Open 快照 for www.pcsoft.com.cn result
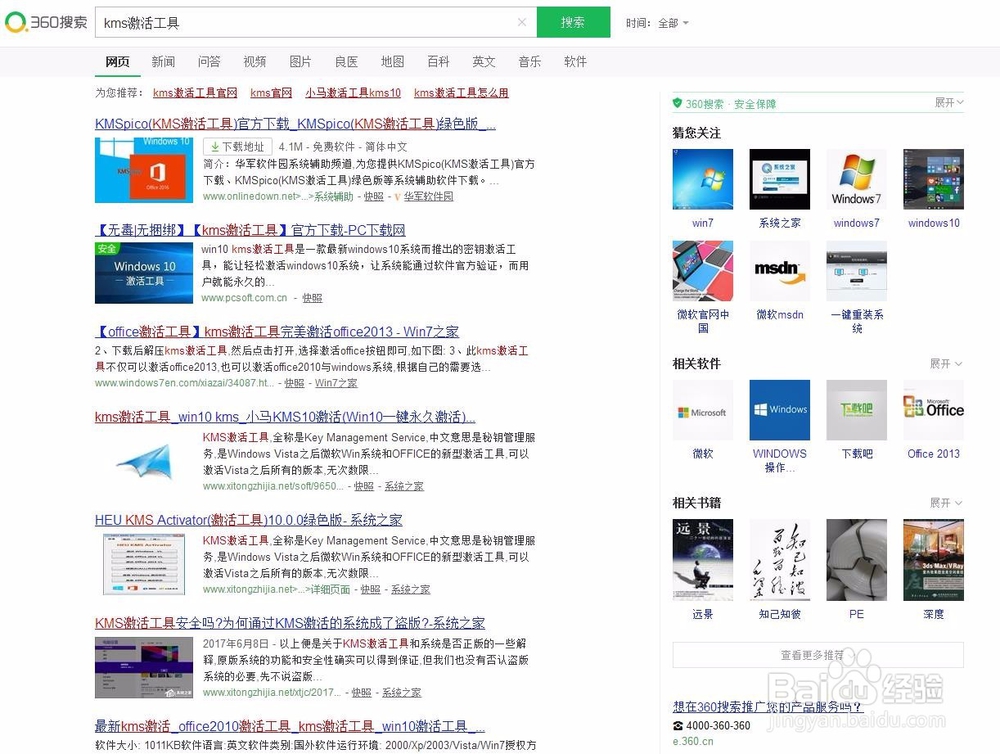This screenshot has width=1000, height=754. coord(312,298)
